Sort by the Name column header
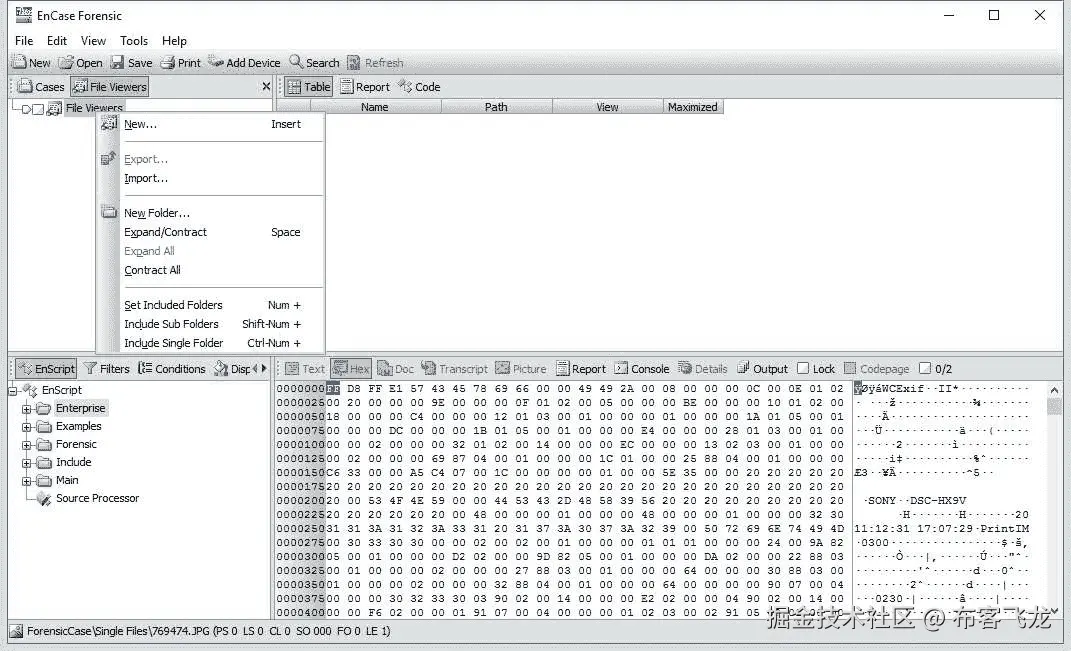The height and width of the screenshot is (651, 1071). point(374,107)
